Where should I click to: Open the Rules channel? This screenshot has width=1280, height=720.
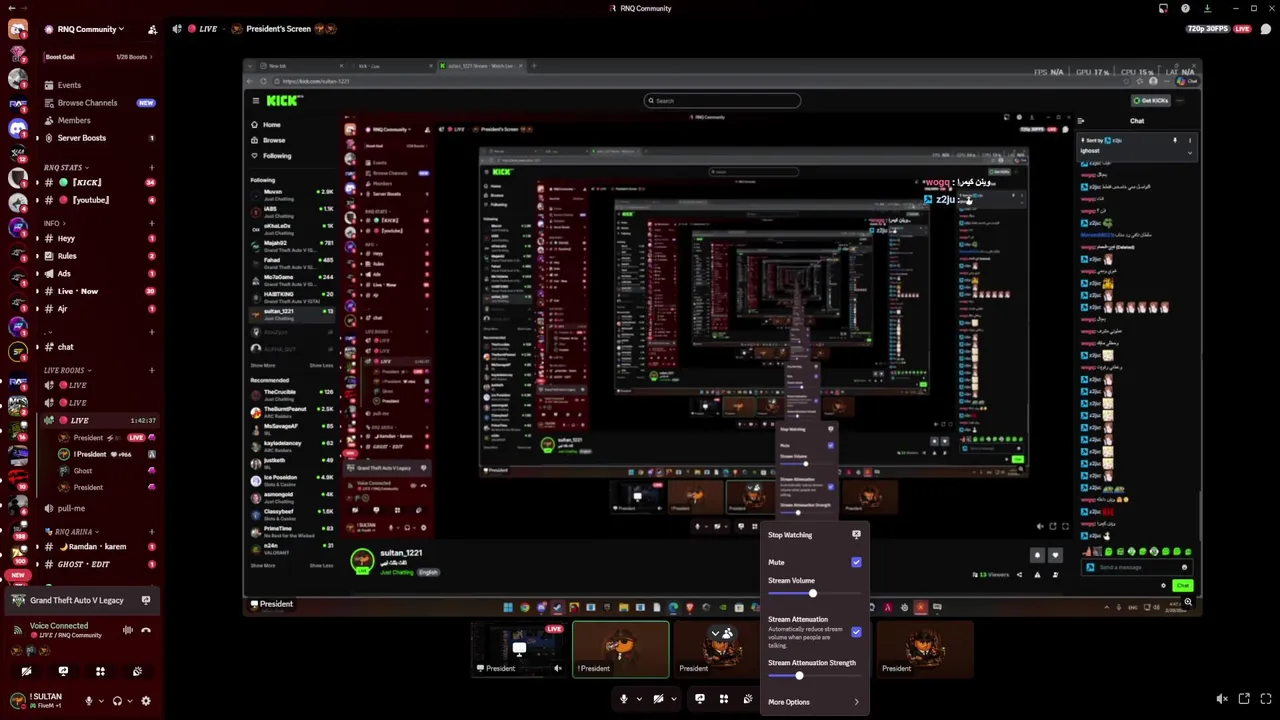point(98,256)
